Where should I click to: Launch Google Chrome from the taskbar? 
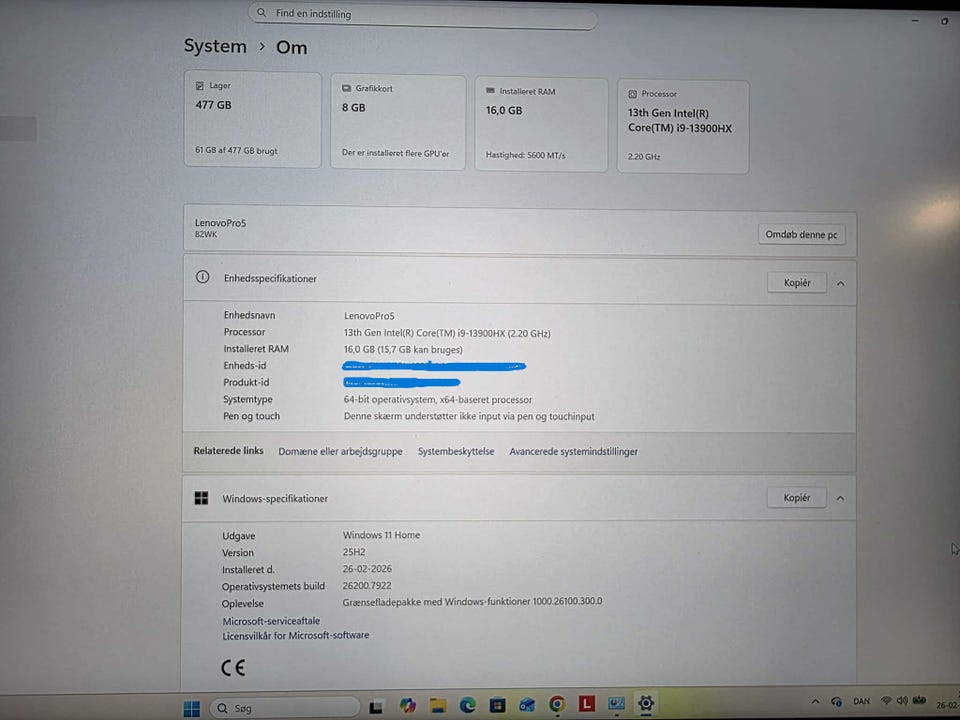(557, 705)
